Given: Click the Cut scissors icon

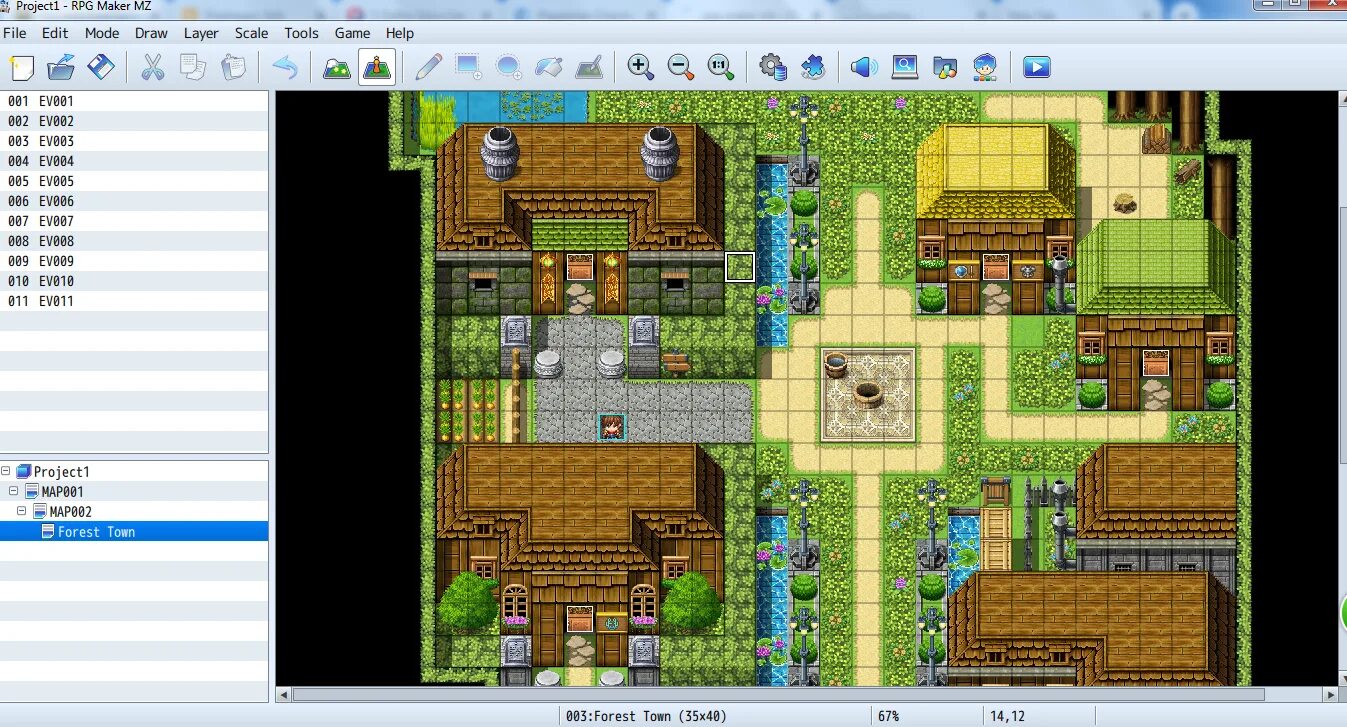Looking at the screenshot, I should click(x=152, y=67).
